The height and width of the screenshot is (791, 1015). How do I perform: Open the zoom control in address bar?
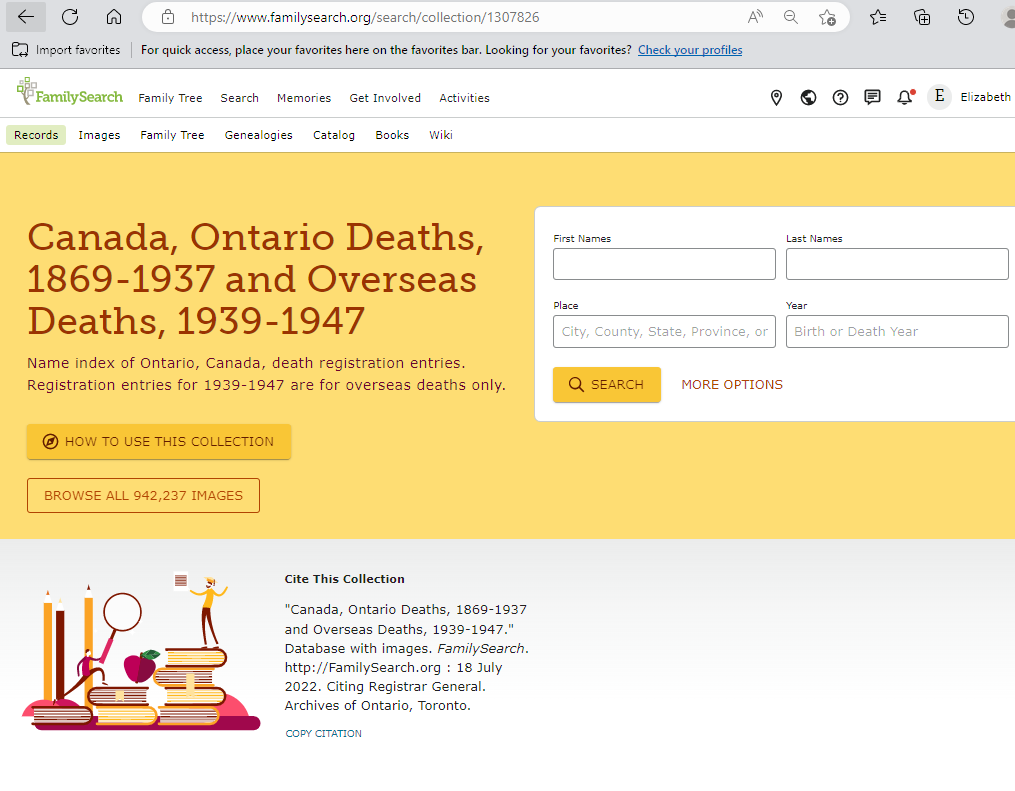(790, 17)
